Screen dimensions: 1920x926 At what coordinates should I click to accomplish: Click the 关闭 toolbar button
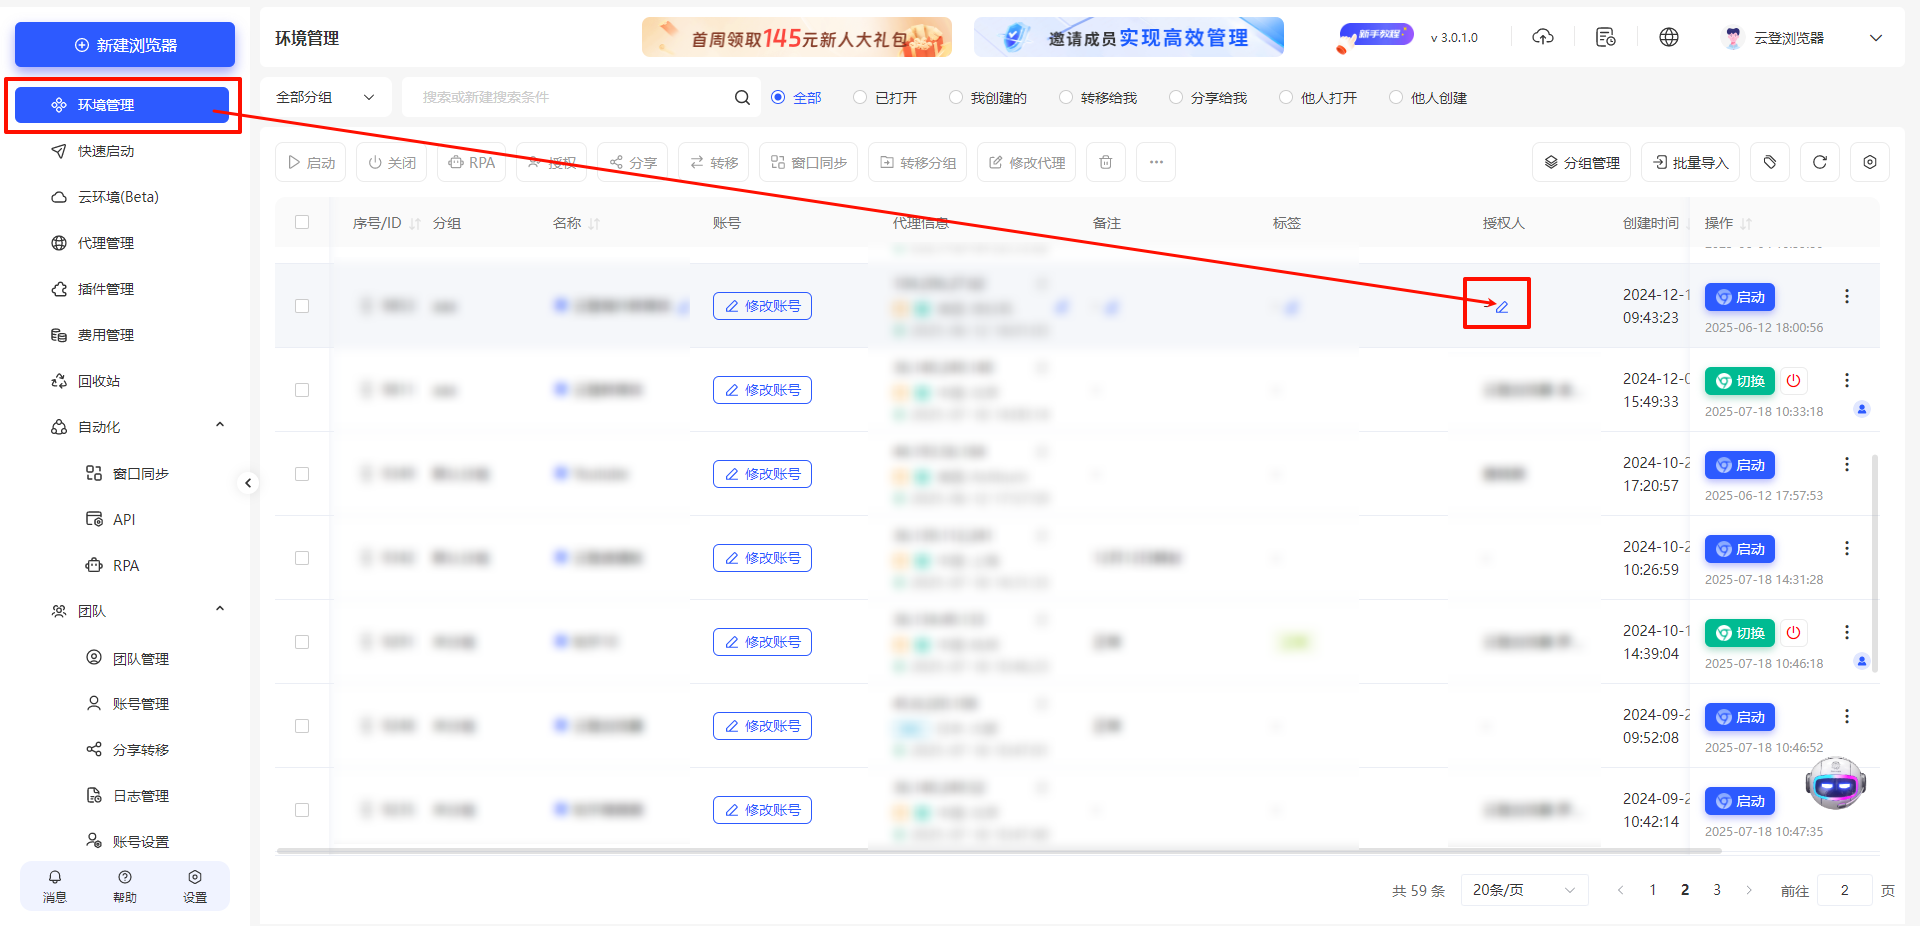coord(392,162)
